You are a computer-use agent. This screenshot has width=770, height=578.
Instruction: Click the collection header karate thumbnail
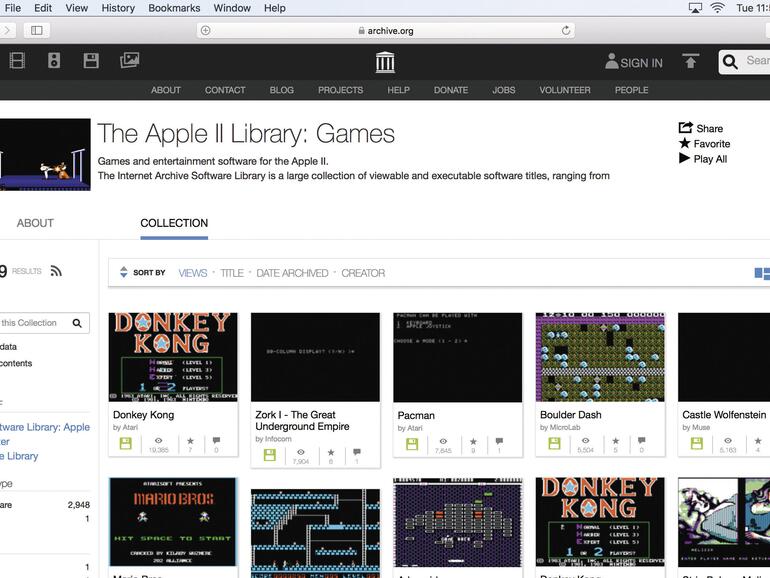[45, 154]
